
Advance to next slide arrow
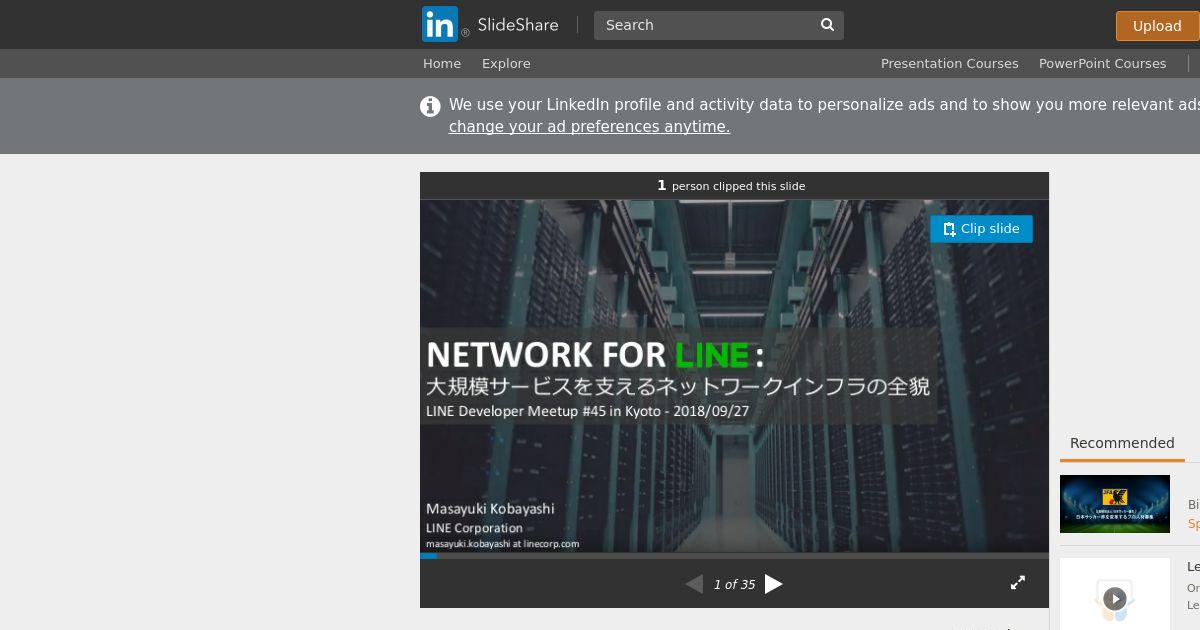pos(773,584)
